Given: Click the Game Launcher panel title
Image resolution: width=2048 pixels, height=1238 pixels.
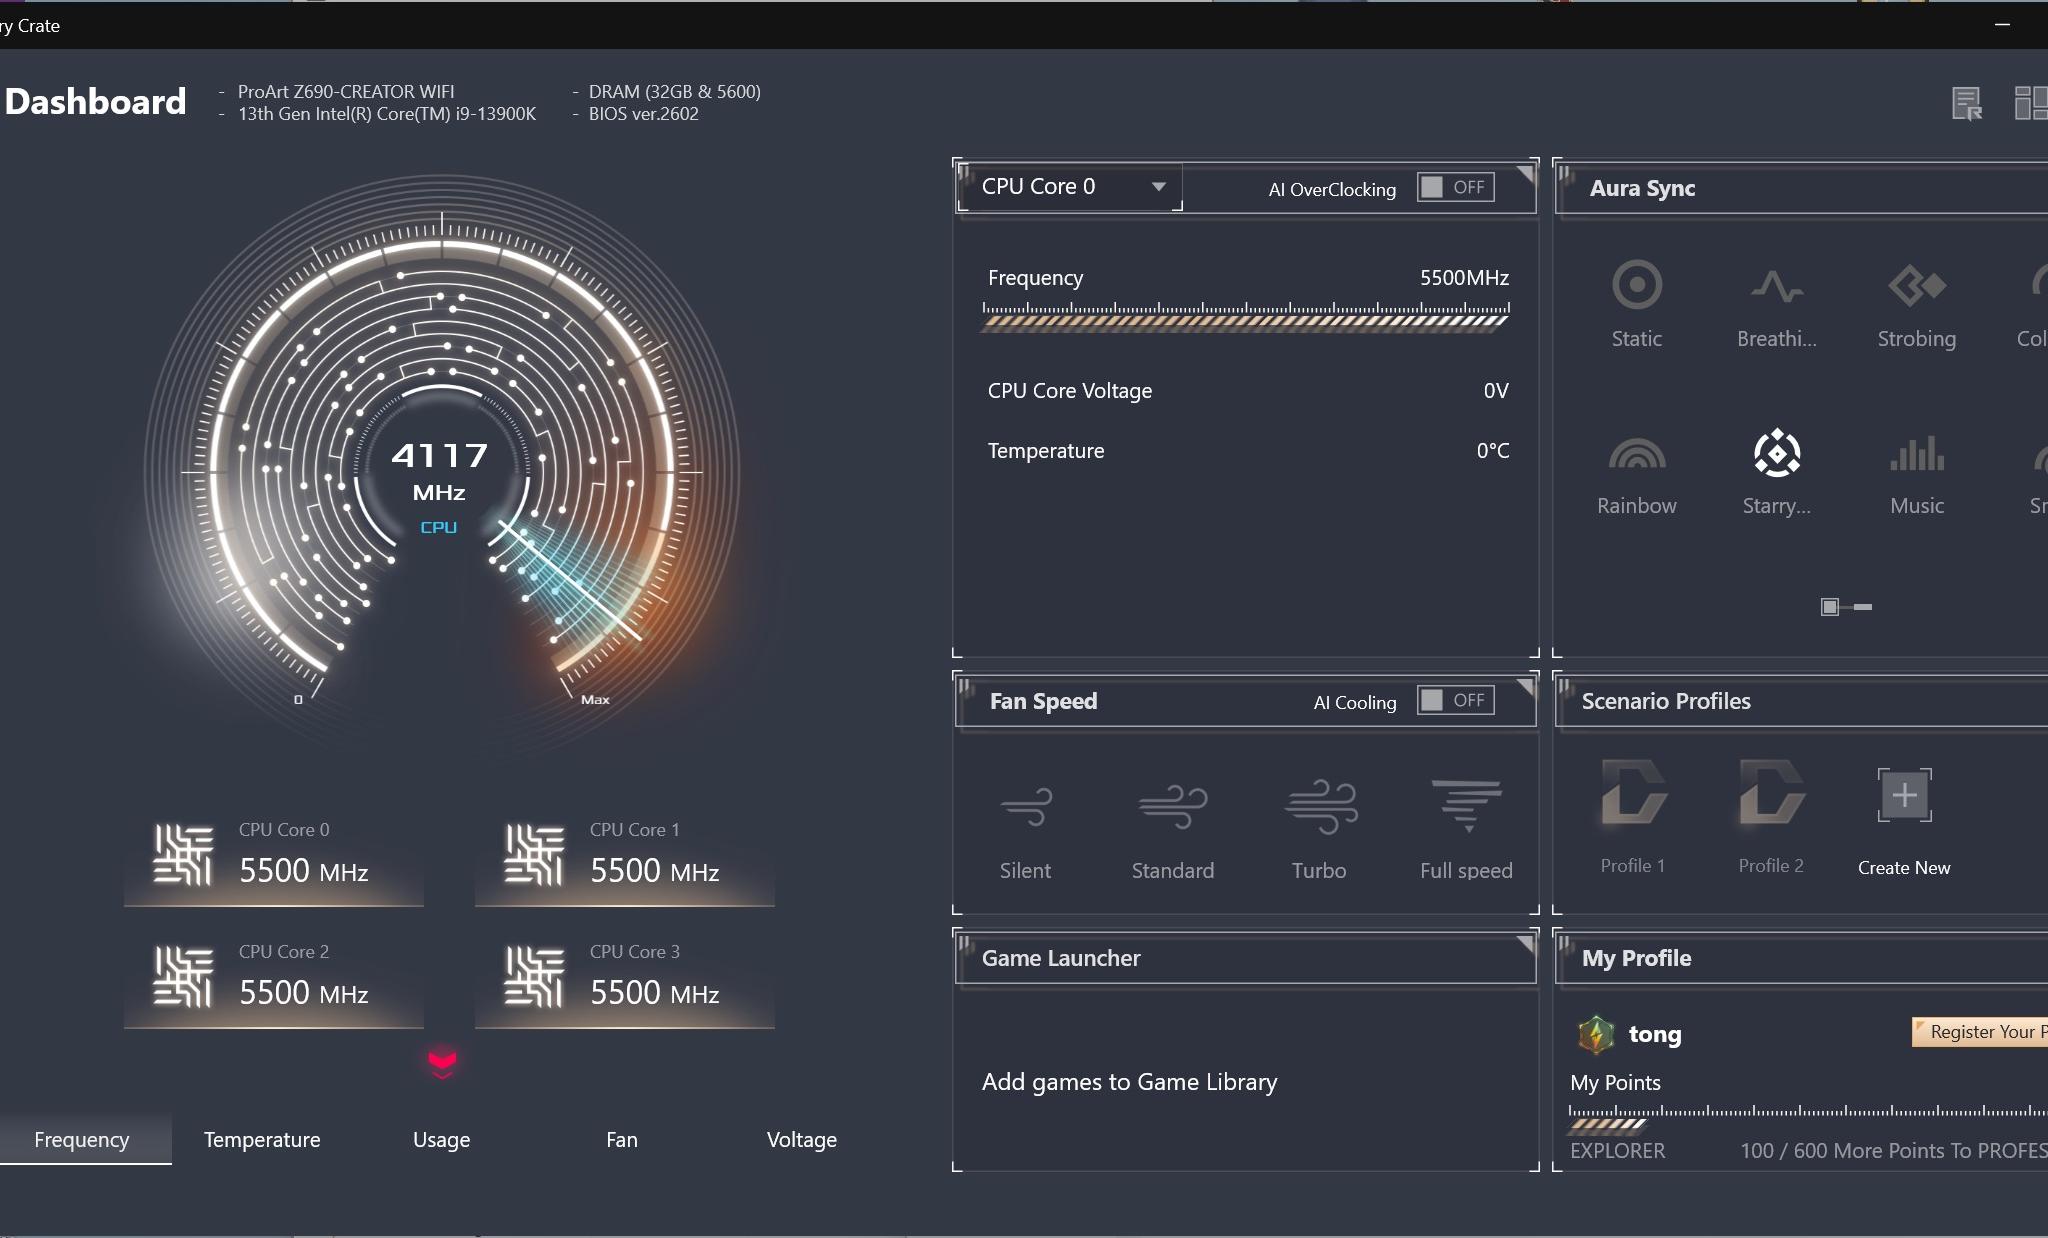Looking at the screenshot, I should click(1061, 958).
